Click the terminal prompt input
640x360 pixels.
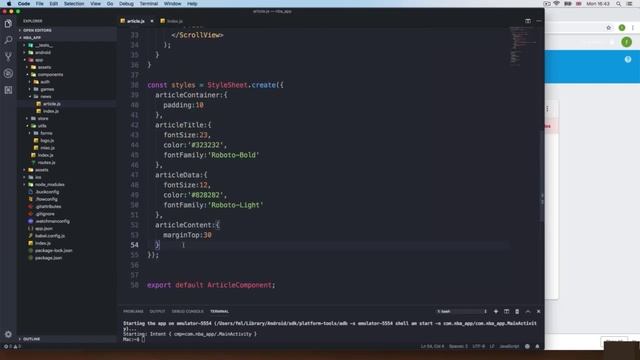pos(143,339)
